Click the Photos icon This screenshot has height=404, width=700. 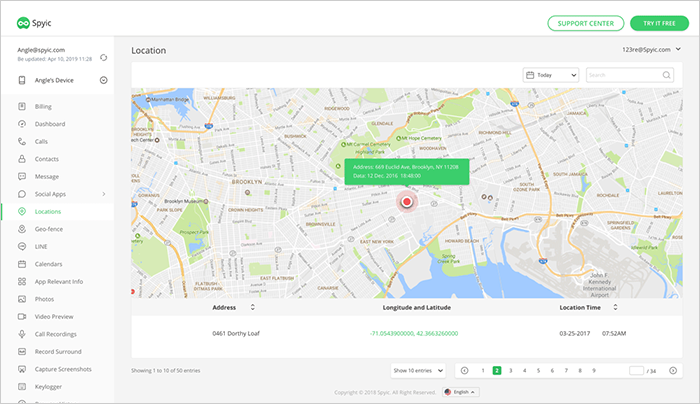coord(22,299)
